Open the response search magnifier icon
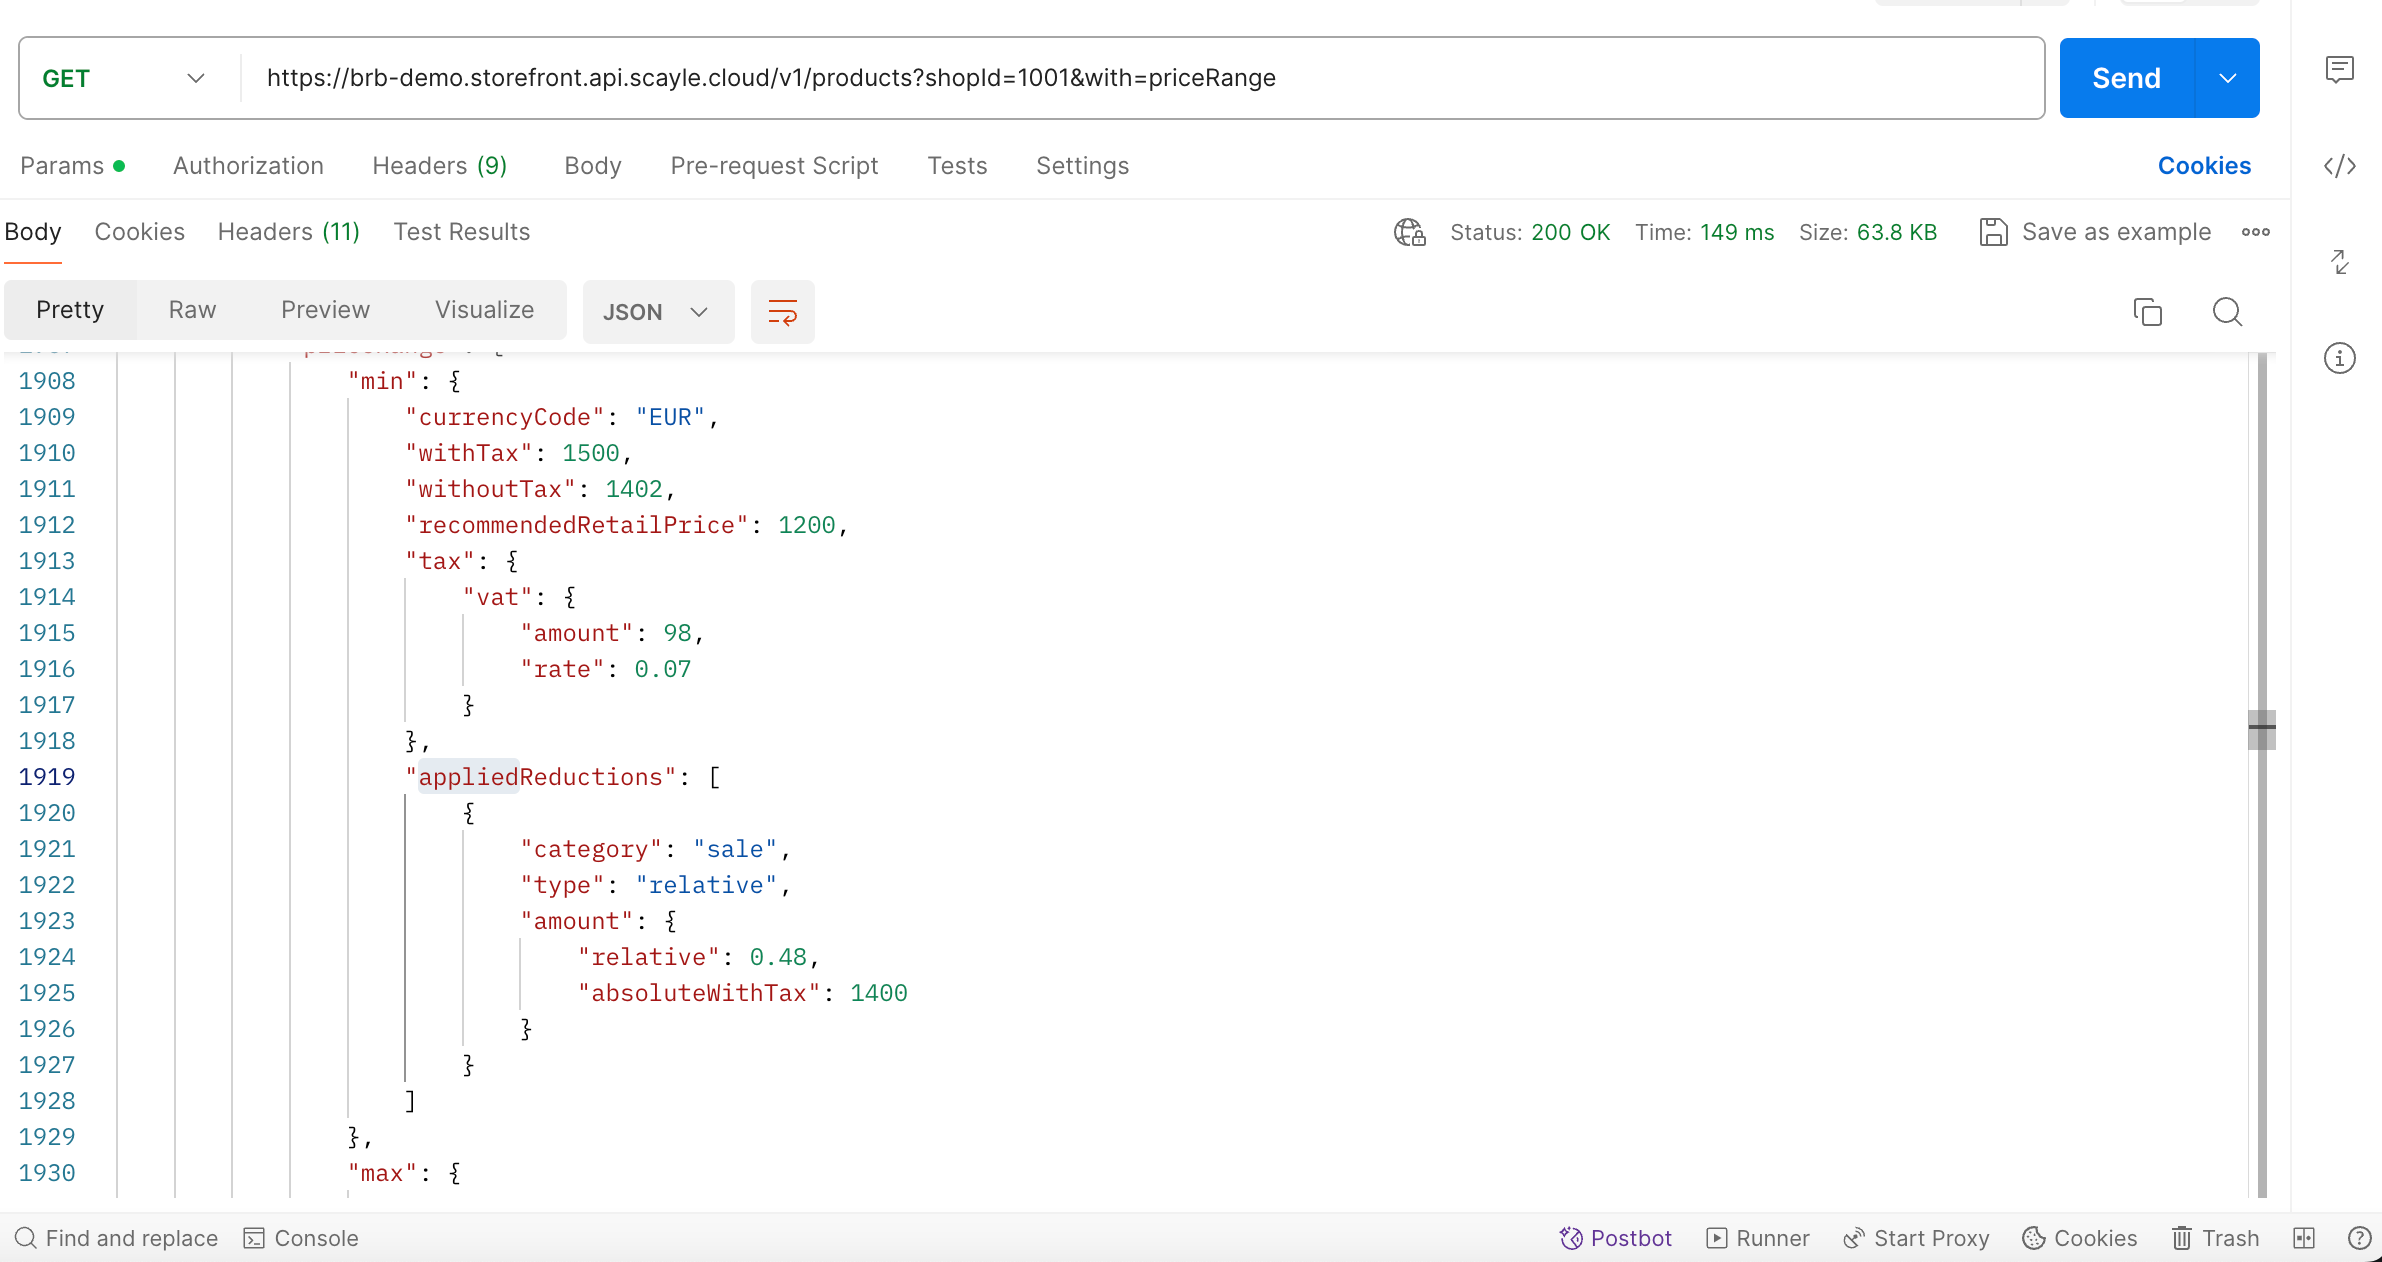2382x1262 pixels. click(2226, 312)
